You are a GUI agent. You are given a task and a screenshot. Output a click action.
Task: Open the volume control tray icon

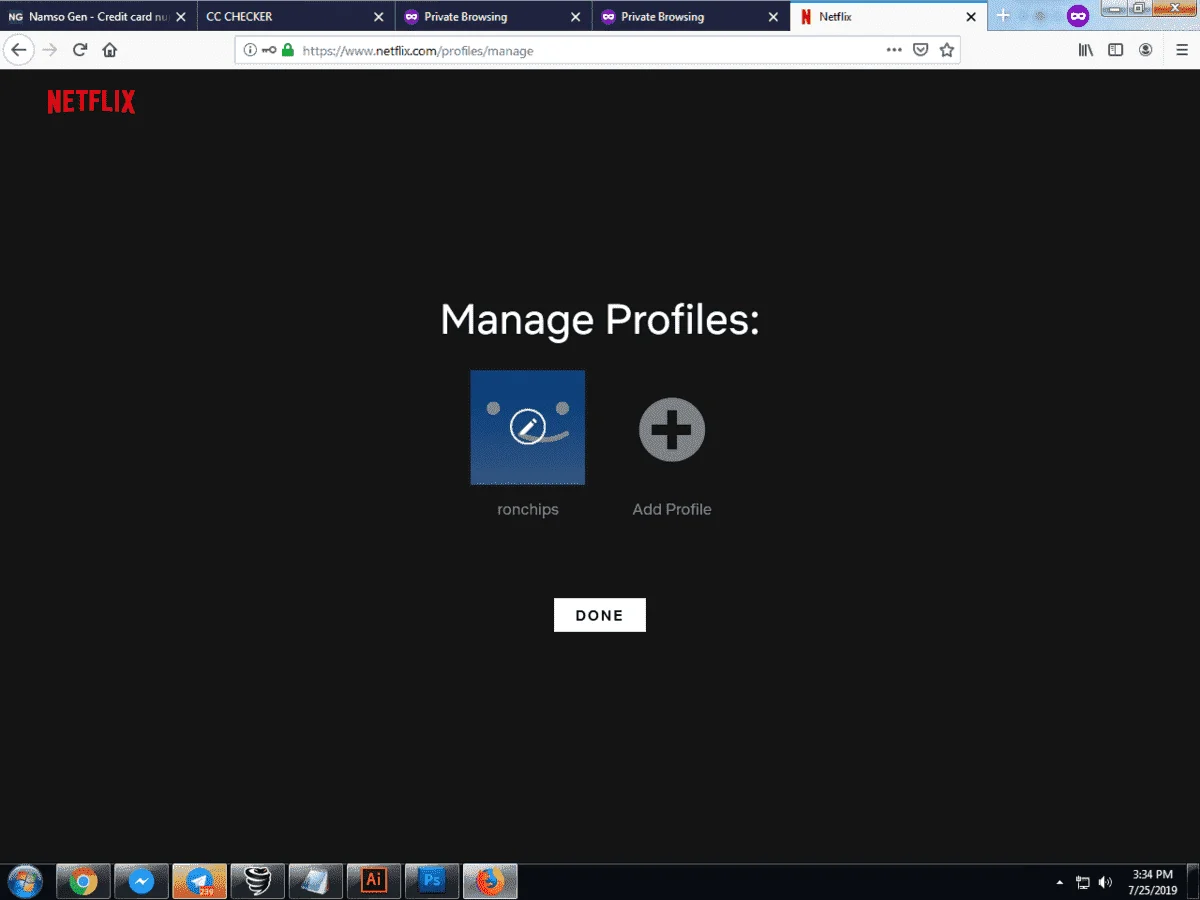pyautogui.click(x=1105, y=882)
